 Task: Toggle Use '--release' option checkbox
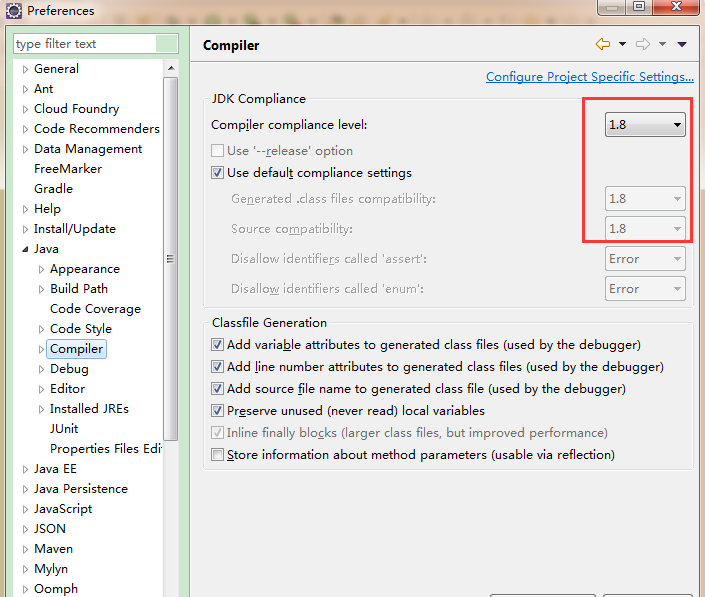click(218, 151)
